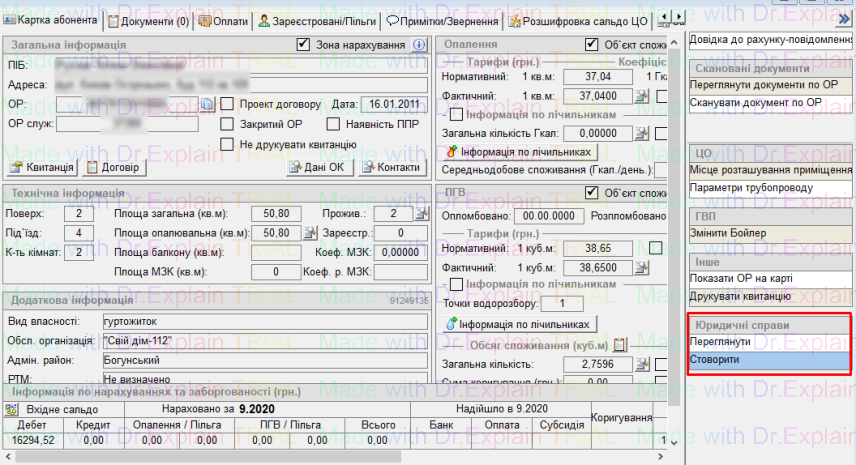Viewport: 856px width, 465px height.
Task: Click edit icon next to Площа опалювальна
Action: [x=309, y=233]
